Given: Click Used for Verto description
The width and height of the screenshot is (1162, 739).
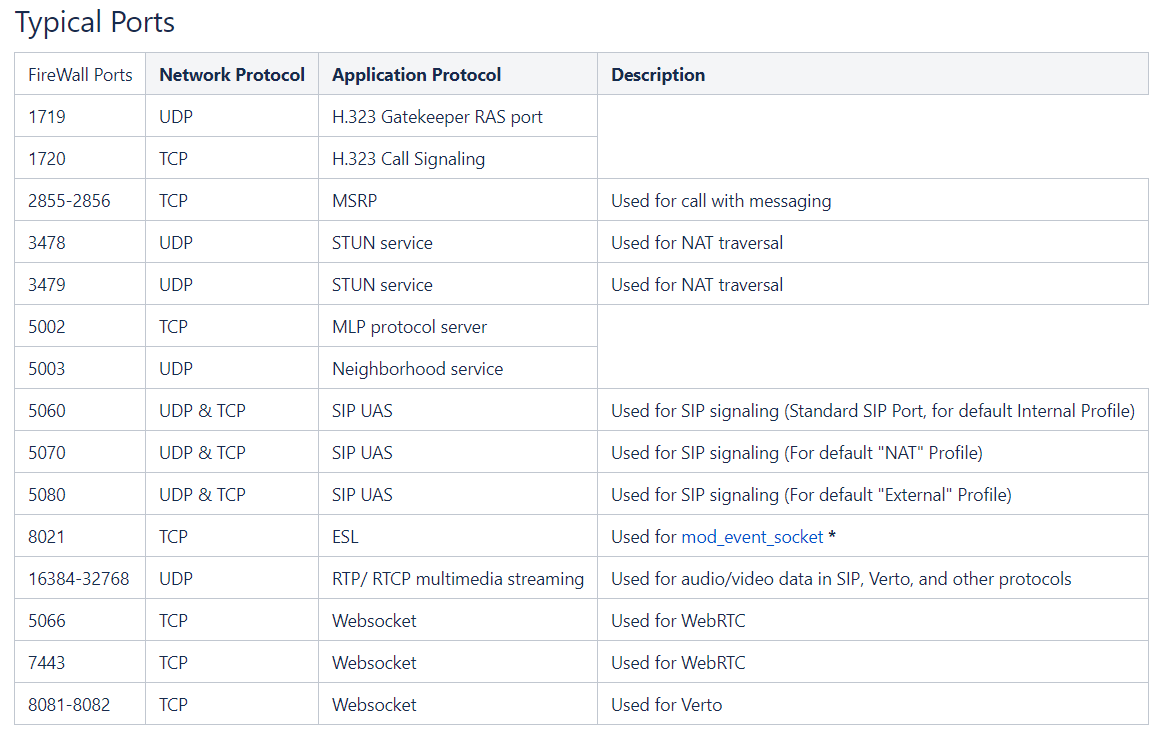Looking at the screenshot, I should (873, 704).
